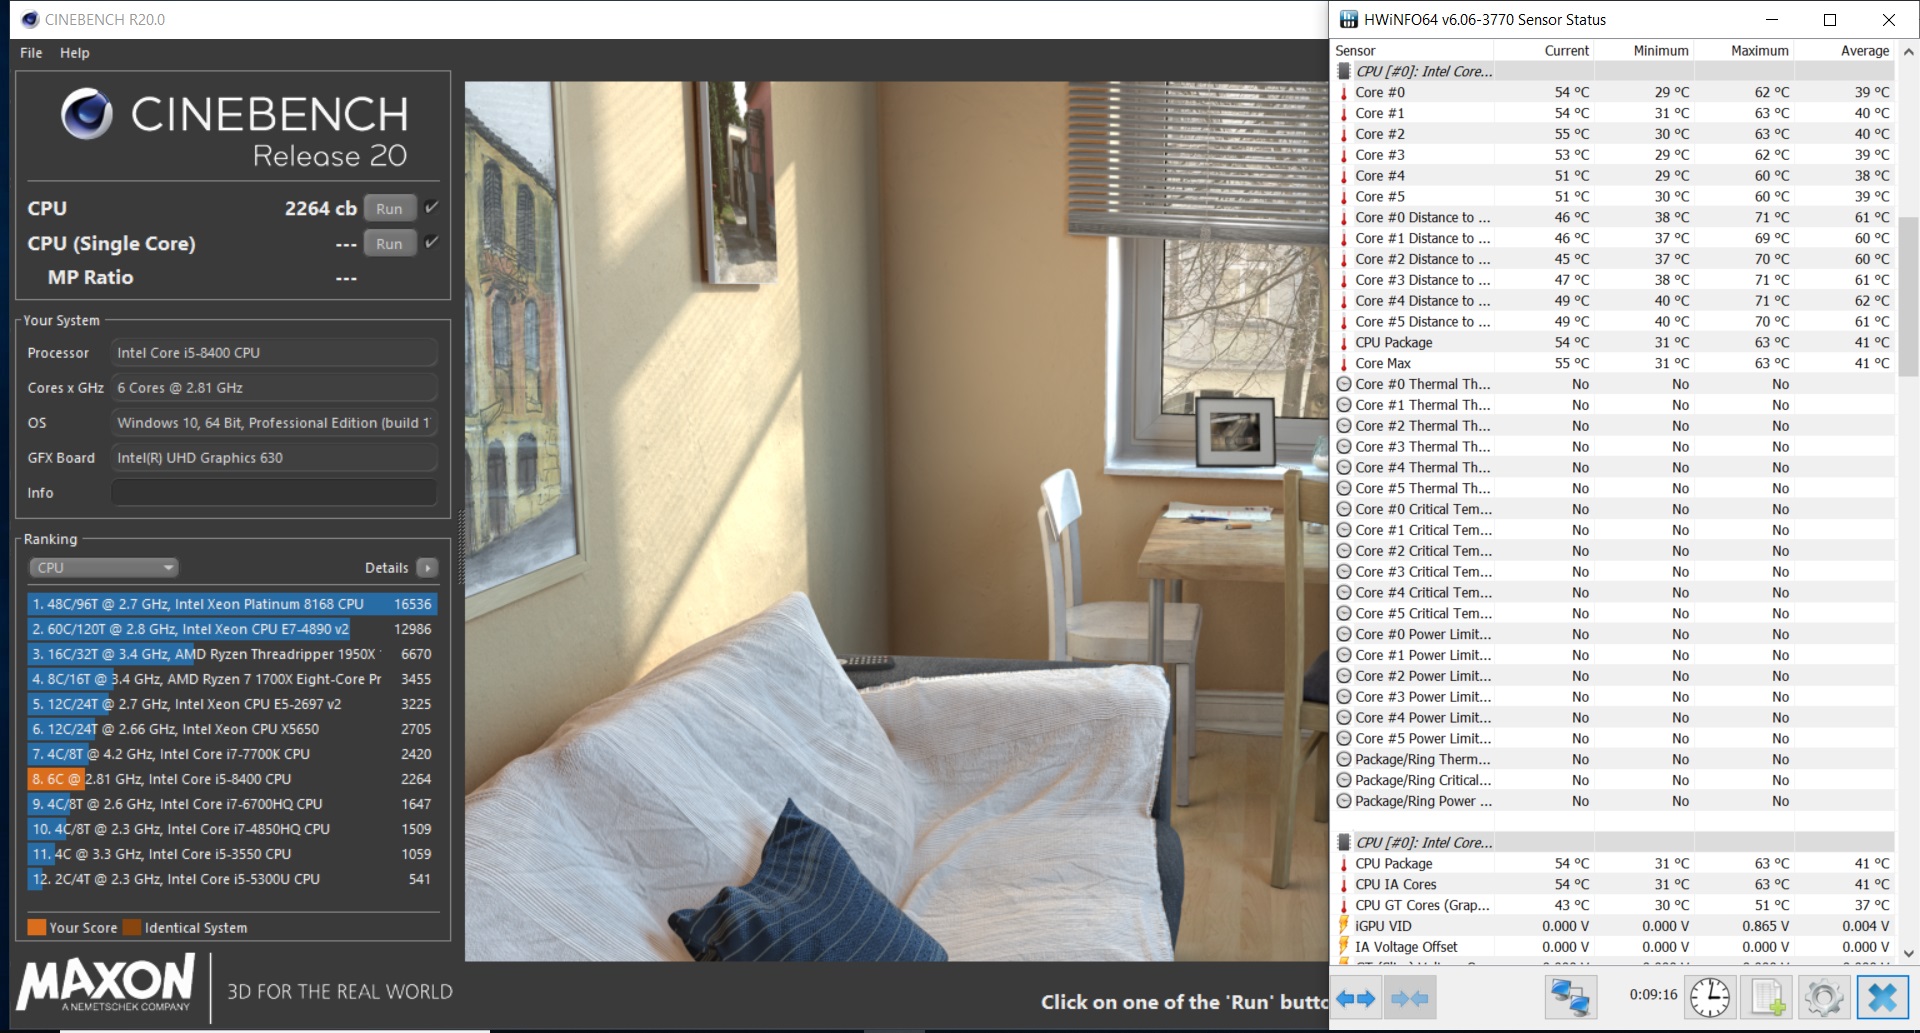Toggle the CPU test checkbox

pyautogui.click(x=432, y=207)
